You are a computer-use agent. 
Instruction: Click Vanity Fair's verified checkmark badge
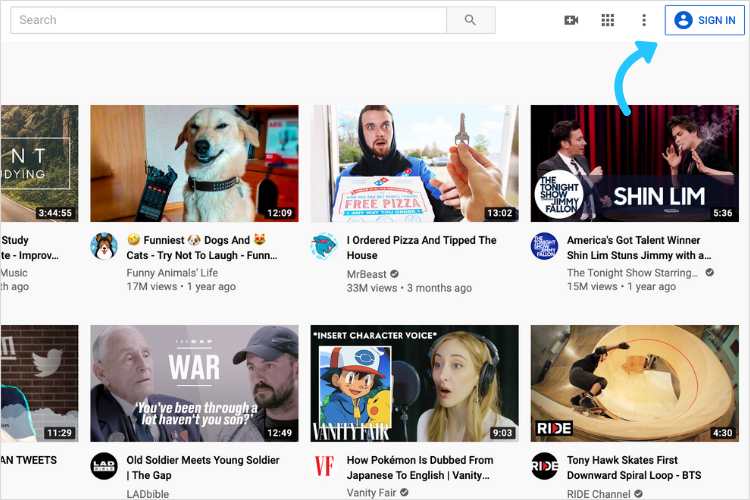(404, 492)
